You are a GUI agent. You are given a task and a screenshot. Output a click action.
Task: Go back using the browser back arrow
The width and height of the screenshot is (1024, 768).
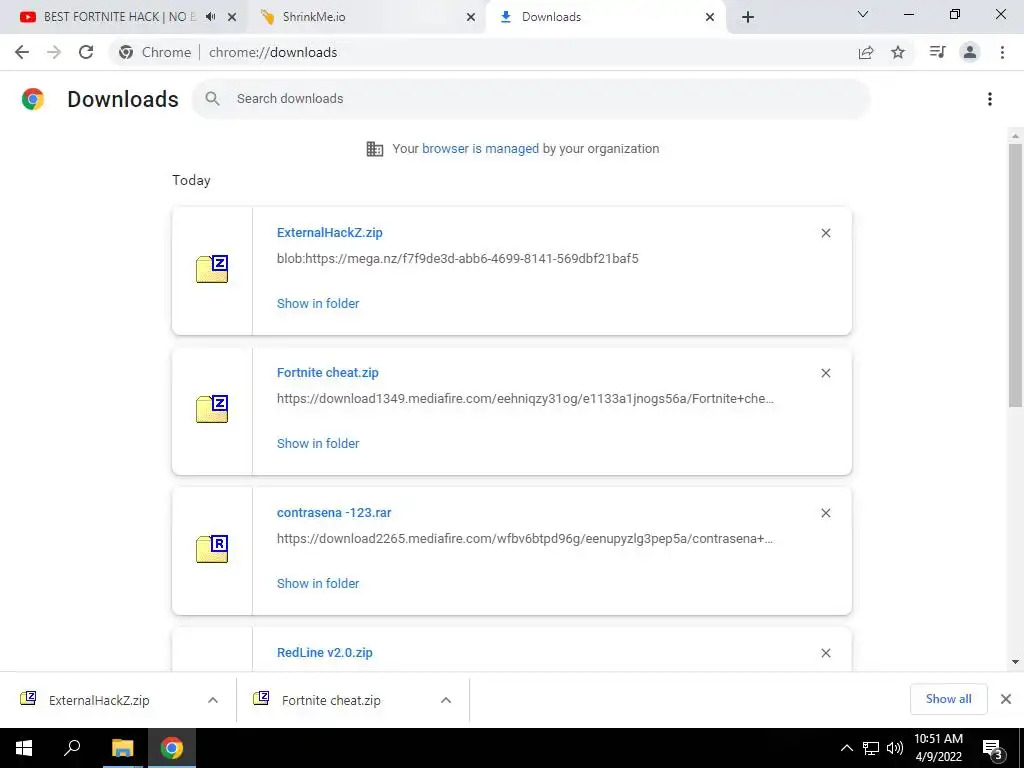point(22,52)
